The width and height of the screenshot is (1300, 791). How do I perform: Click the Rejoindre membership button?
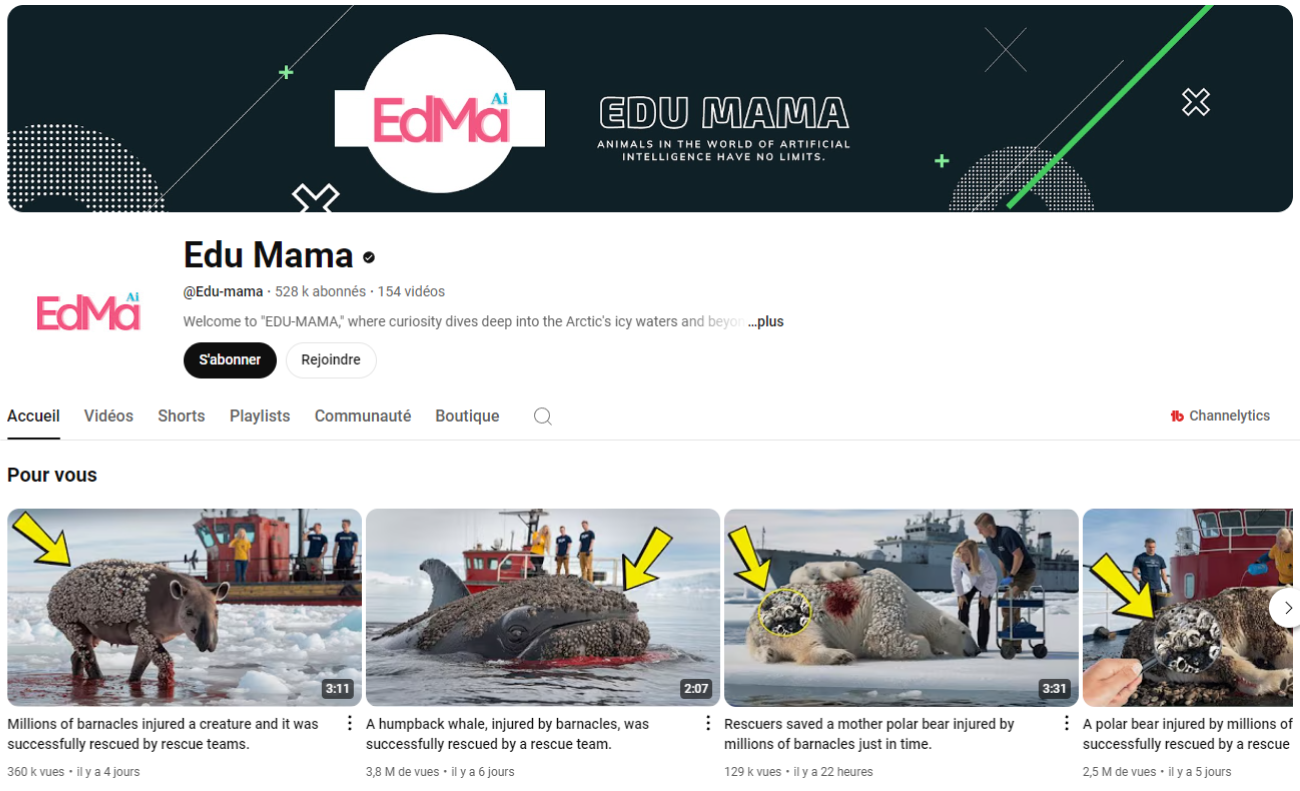pyautogui.click(x=331, y=360)
